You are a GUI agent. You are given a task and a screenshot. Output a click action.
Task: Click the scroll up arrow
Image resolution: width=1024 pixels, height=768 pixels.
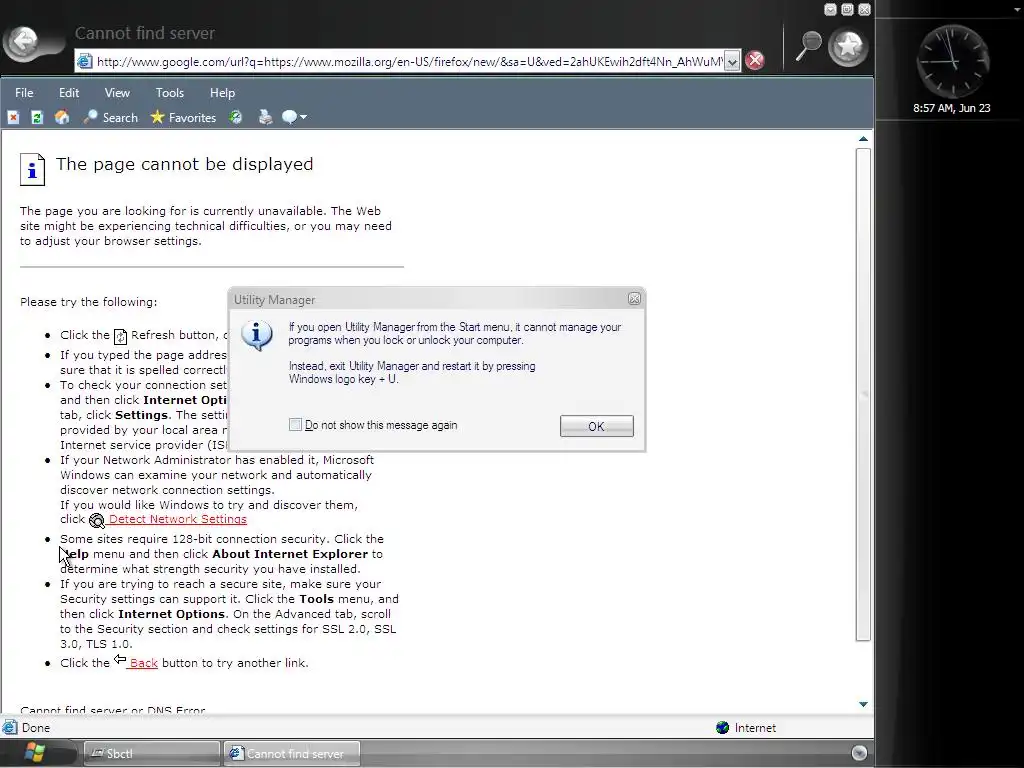click(863, 139)
